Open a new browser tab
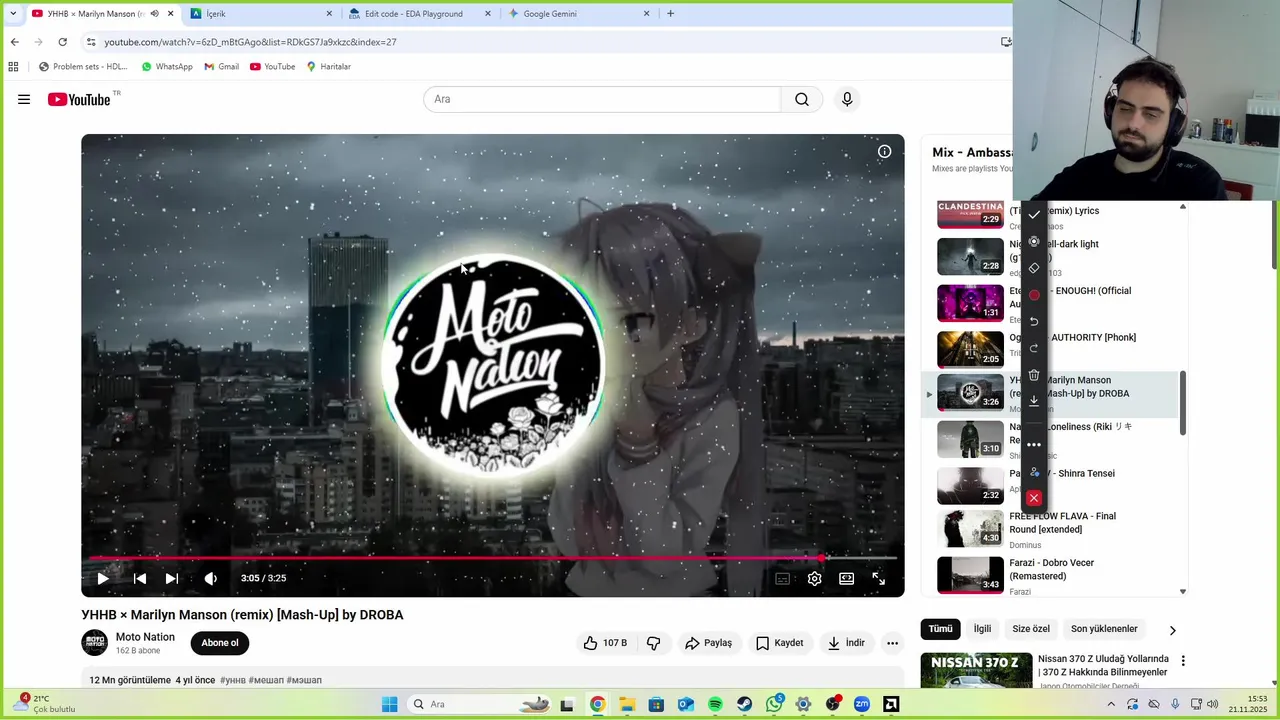 point(670,13)
